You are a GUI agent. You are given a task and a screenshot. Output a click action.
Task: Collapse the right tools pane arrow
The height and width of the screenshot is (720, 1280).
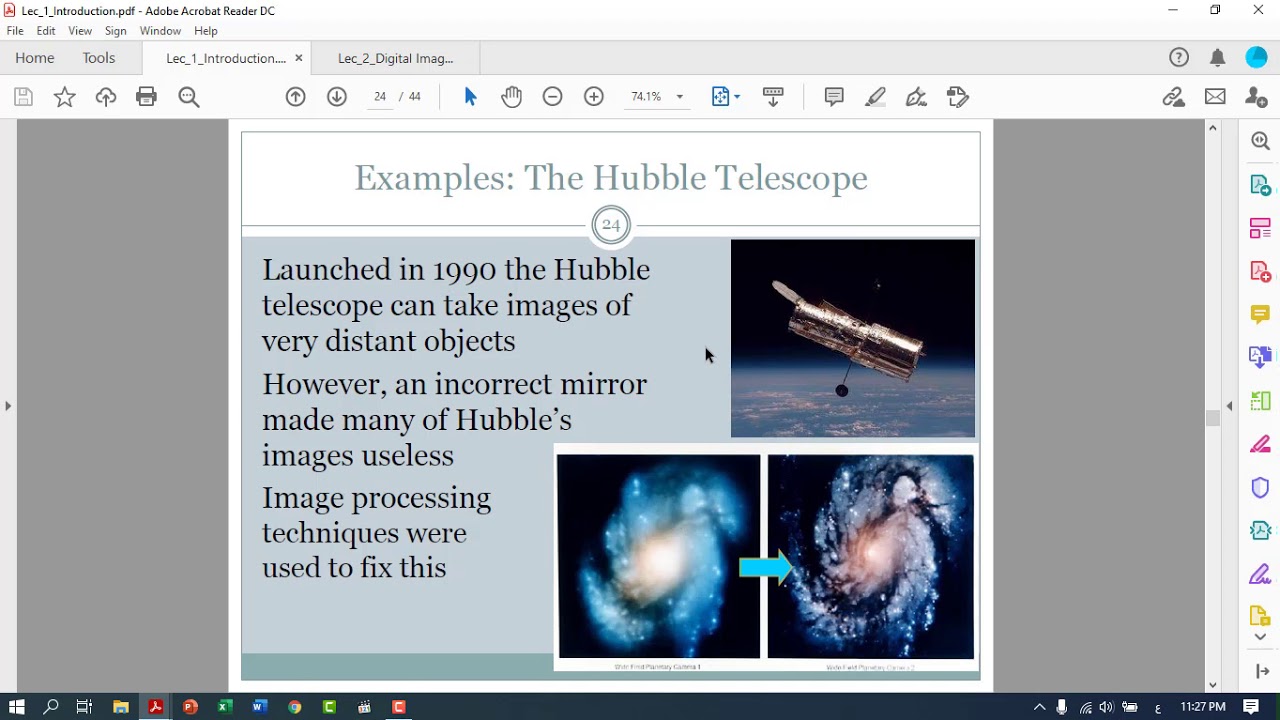point(1230,405)
